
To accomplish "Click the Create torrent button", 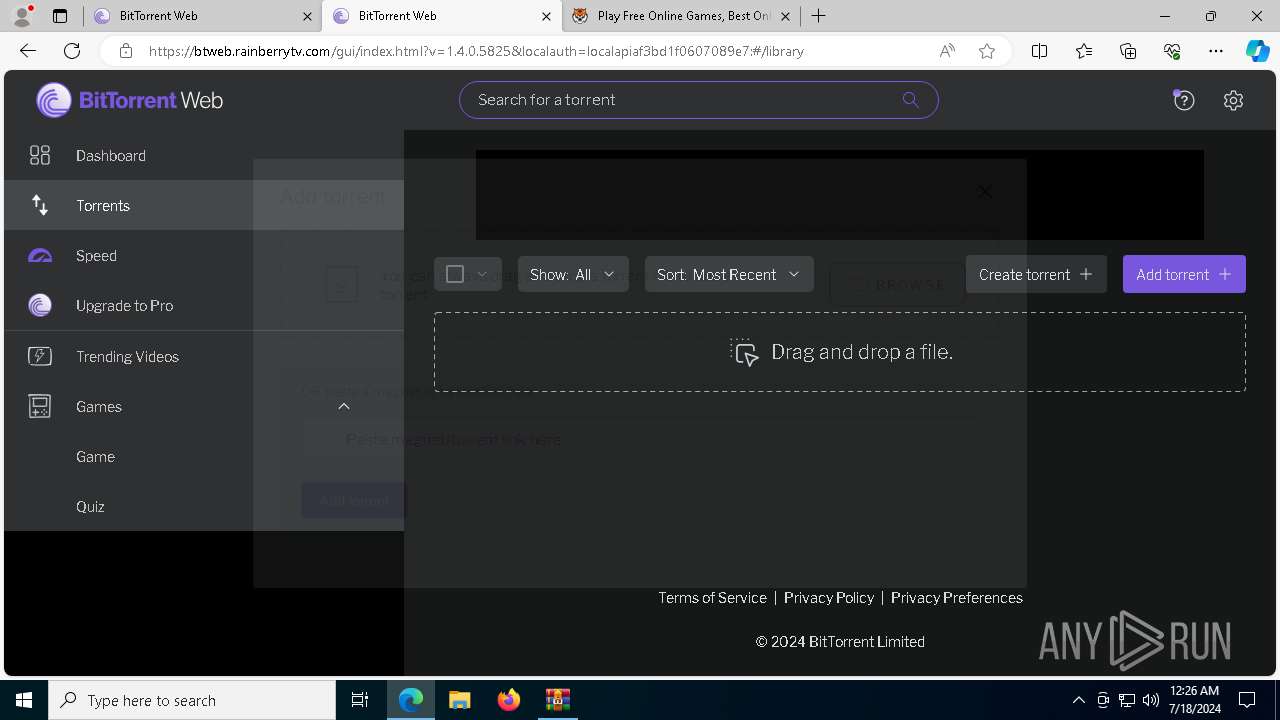I will point(1036,274).
